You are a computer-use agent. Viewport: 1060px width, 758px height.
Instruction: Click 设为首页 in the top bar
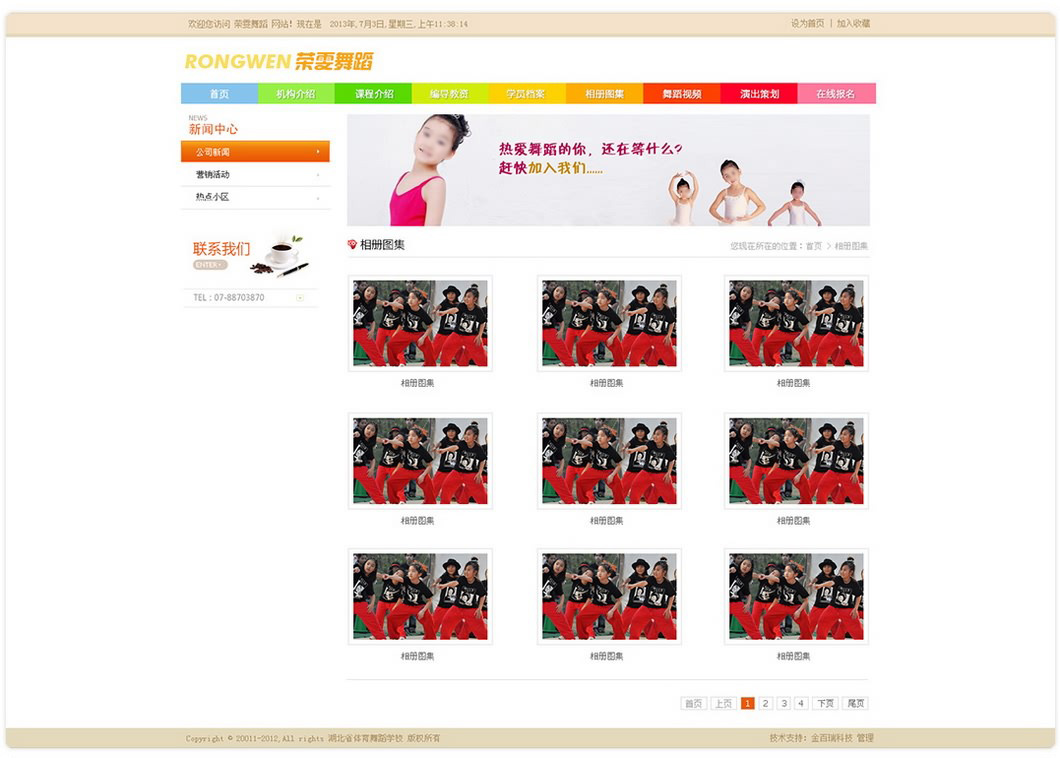(x=807, y=24)
